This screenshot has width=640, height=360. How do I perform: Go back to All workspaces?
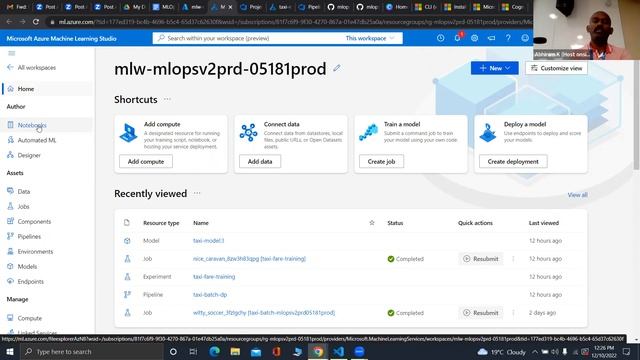pyautogui.click(x=32, y=68)
